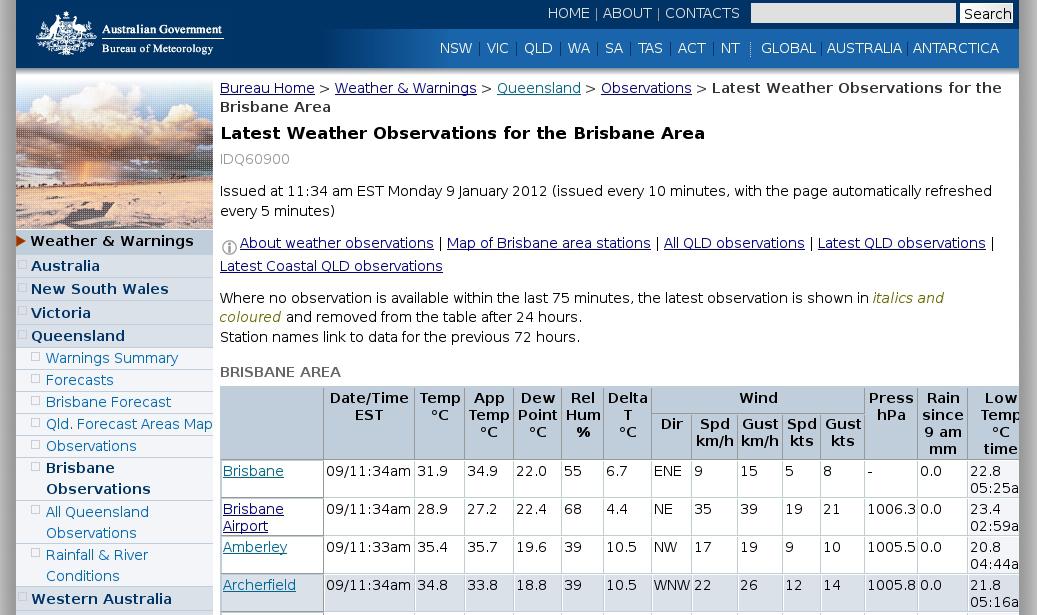Click Archerfield pressure value 1005.8
1037x615 pixels.
click(x=891, y=585)
